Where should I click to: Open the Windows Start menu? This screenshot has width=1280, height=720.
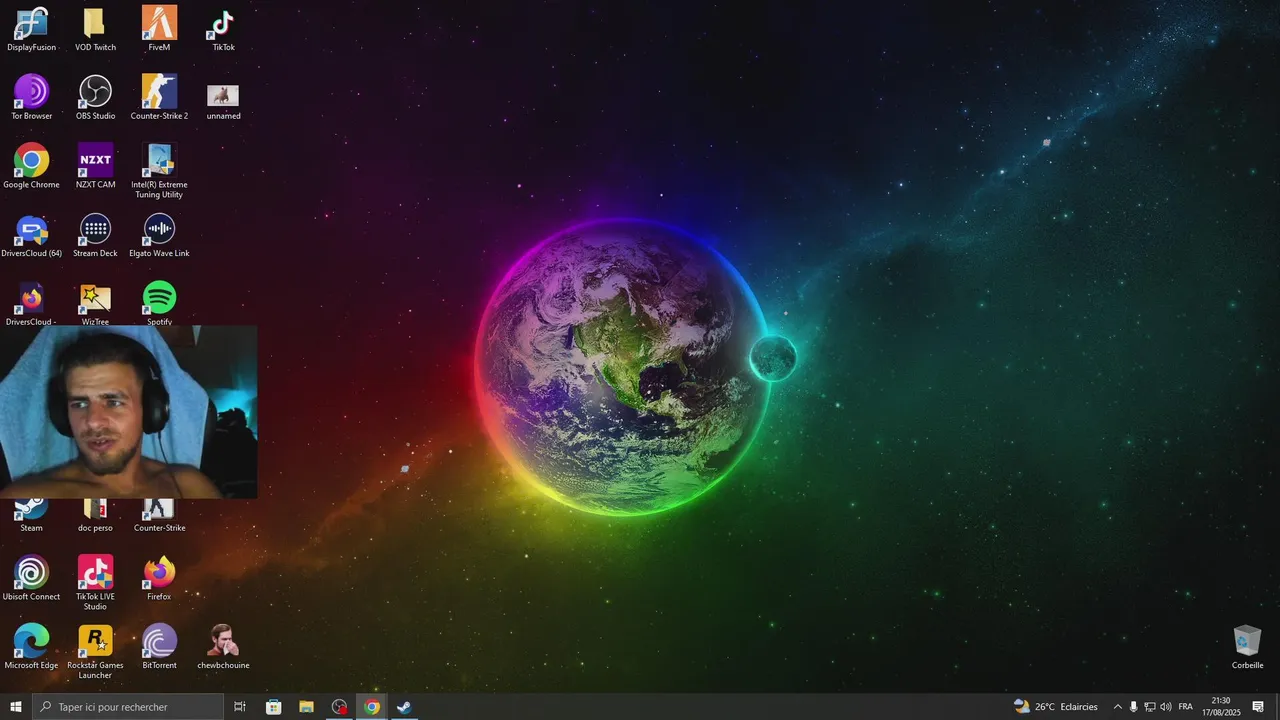click(x=15, y=707)
